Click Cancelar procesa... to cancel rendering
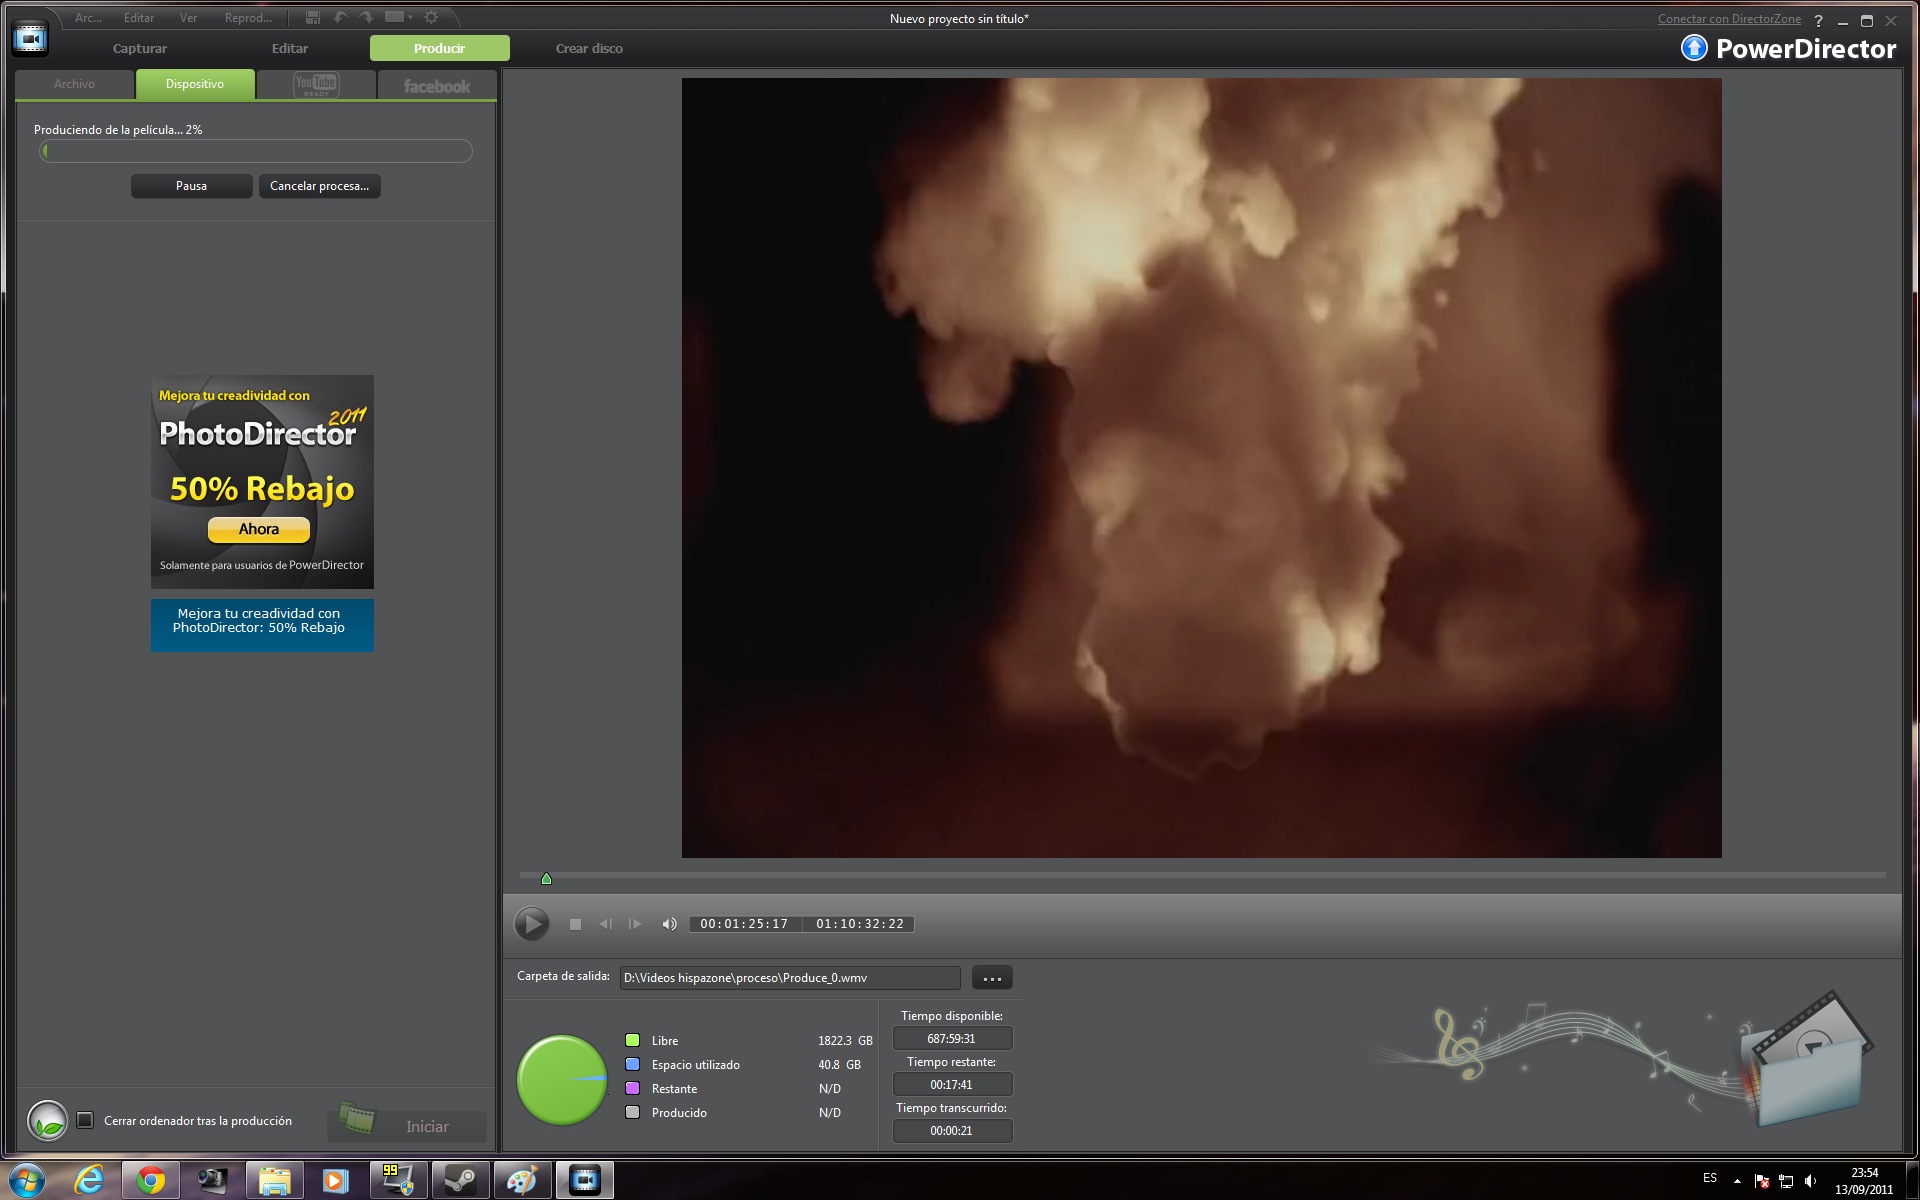This screenshot has height=1200, width=1920. (319, 186)
